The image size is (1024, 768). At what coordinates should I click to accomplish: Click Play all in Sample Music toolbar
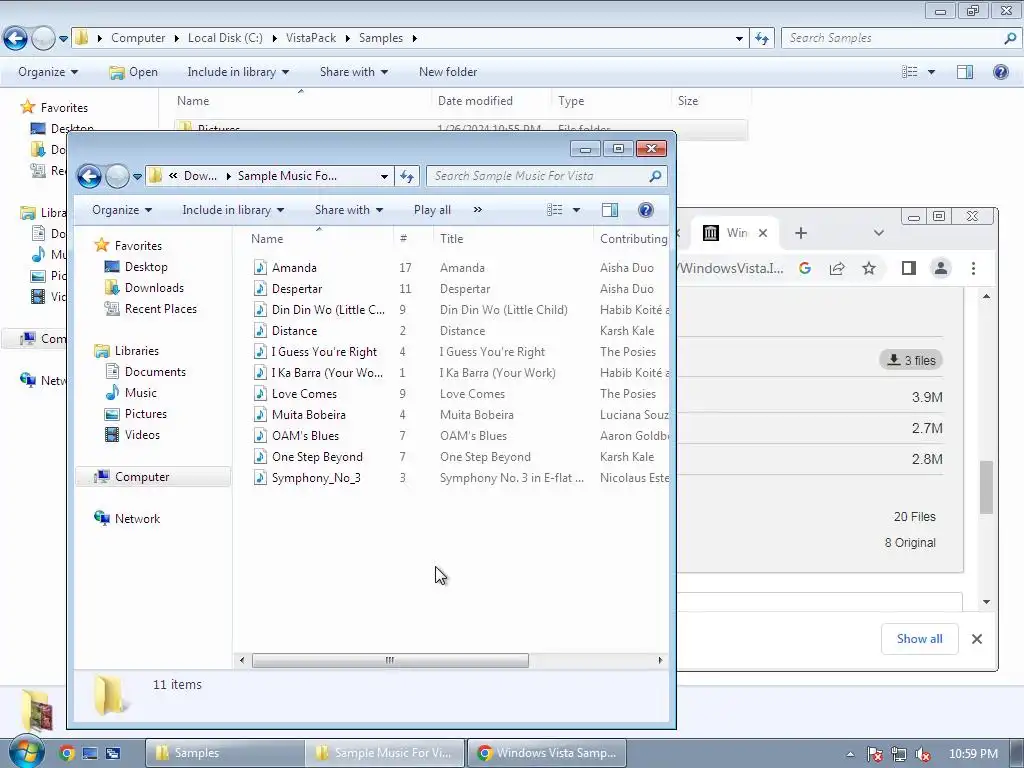[432, 210]
